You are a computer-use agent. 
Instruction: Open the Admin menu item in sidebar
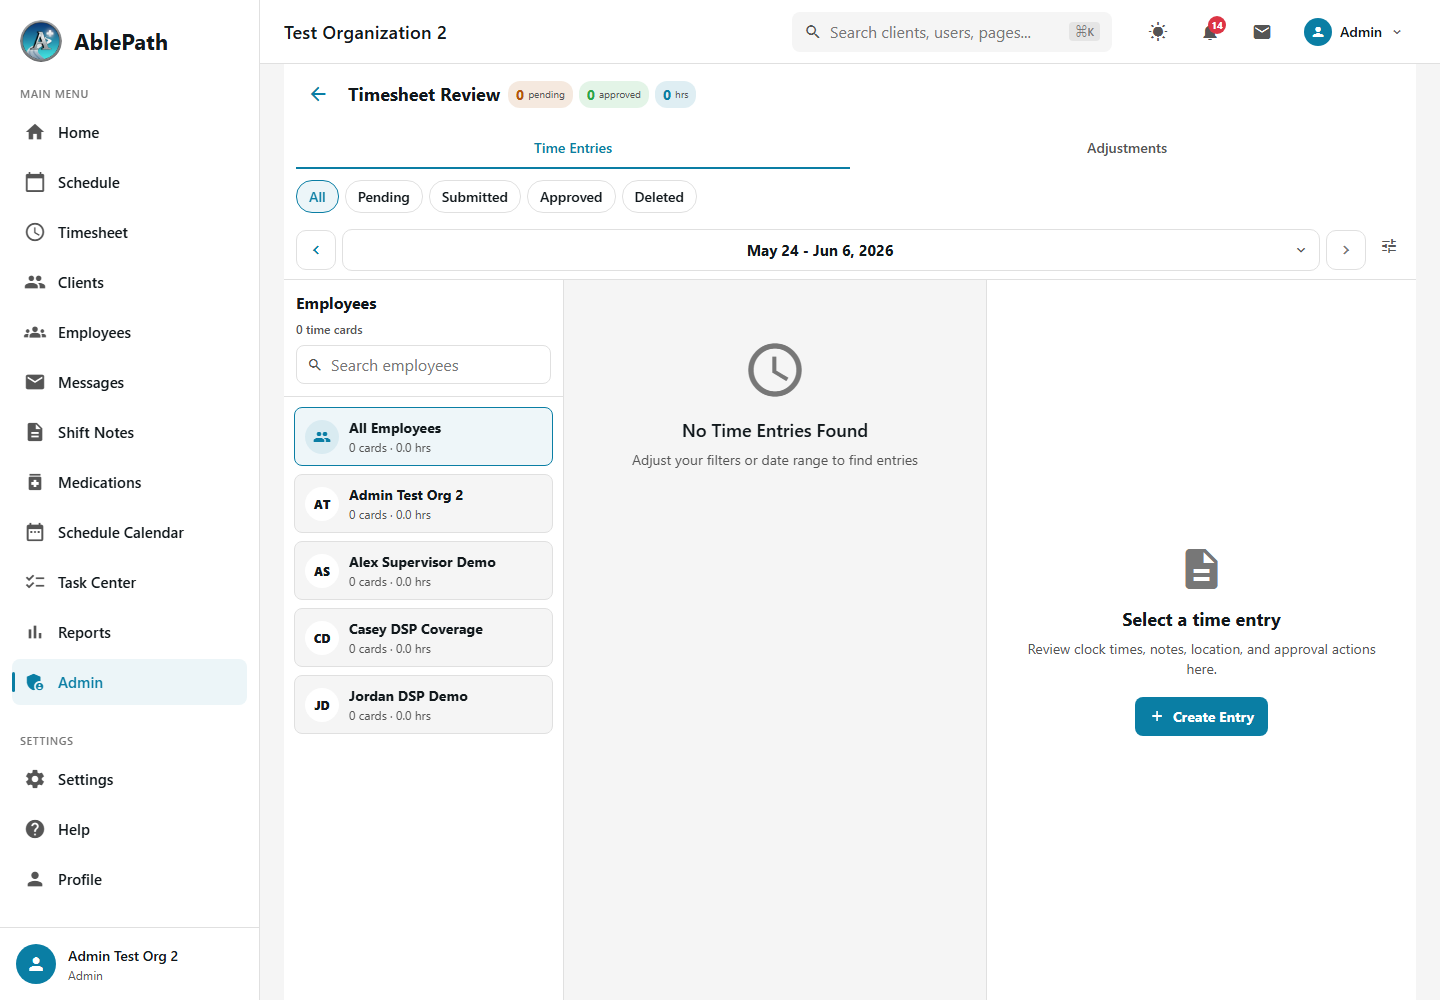coord(129,682)
